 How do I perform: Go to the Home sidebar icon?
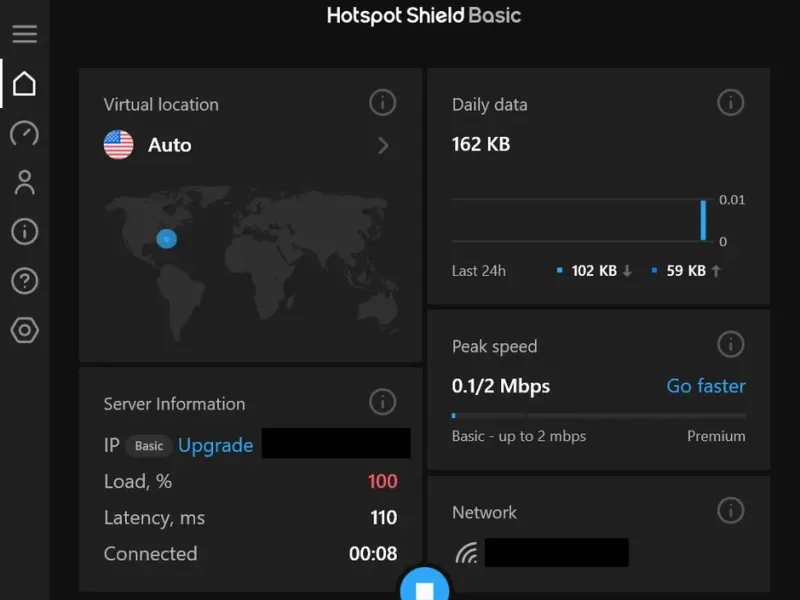pyautogui.click(x=24, y=84)
